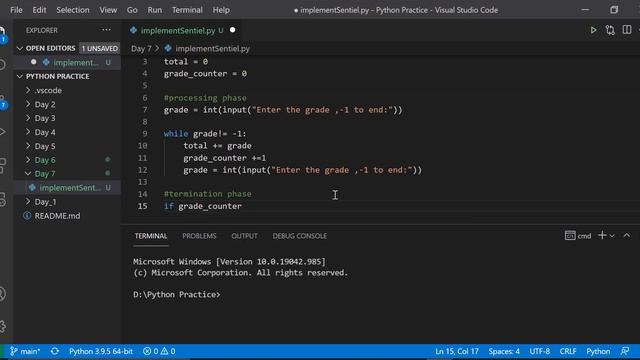Image resolution: width=640 pixels, height=360 pixels.
Task: Collapse the Day 7 folder
Action: 28,173
